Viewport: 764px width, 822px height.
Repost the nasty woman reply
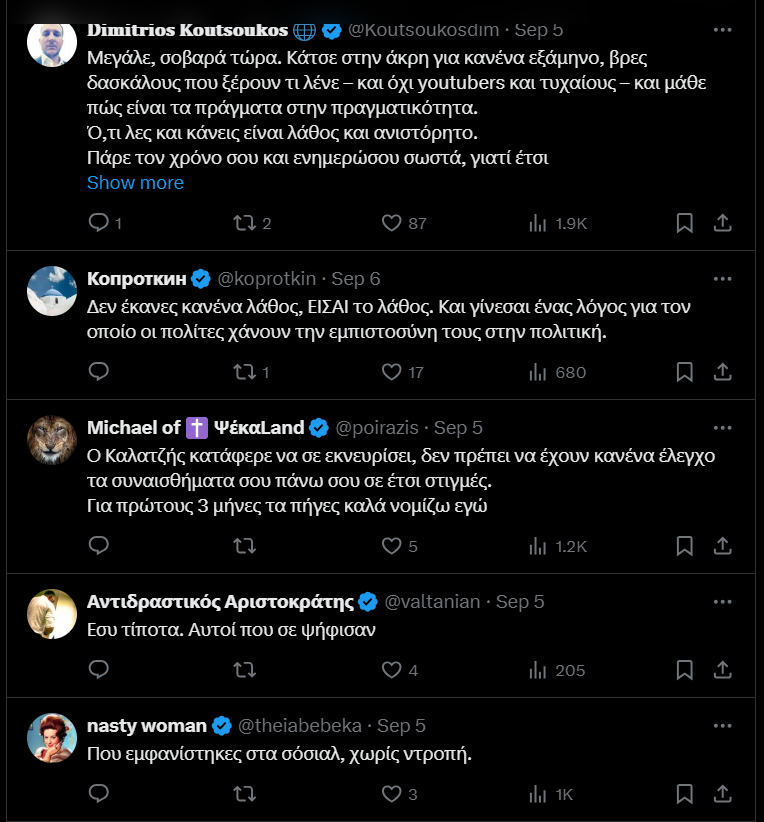click(x=244, y=794)
